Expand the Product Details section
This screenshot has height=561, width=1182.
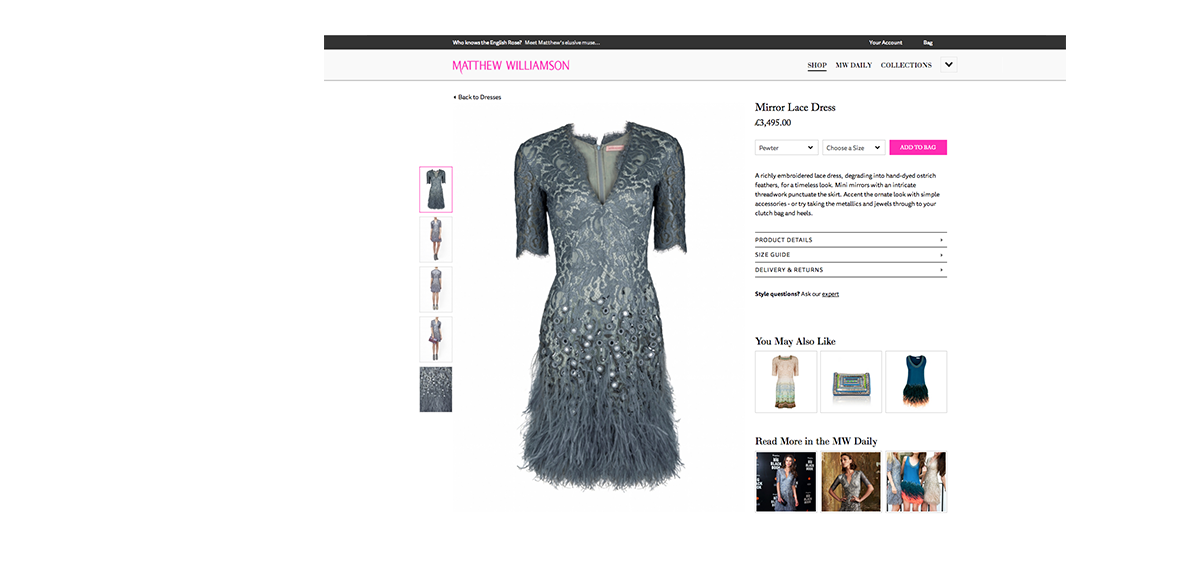click(x=850, y=240)
